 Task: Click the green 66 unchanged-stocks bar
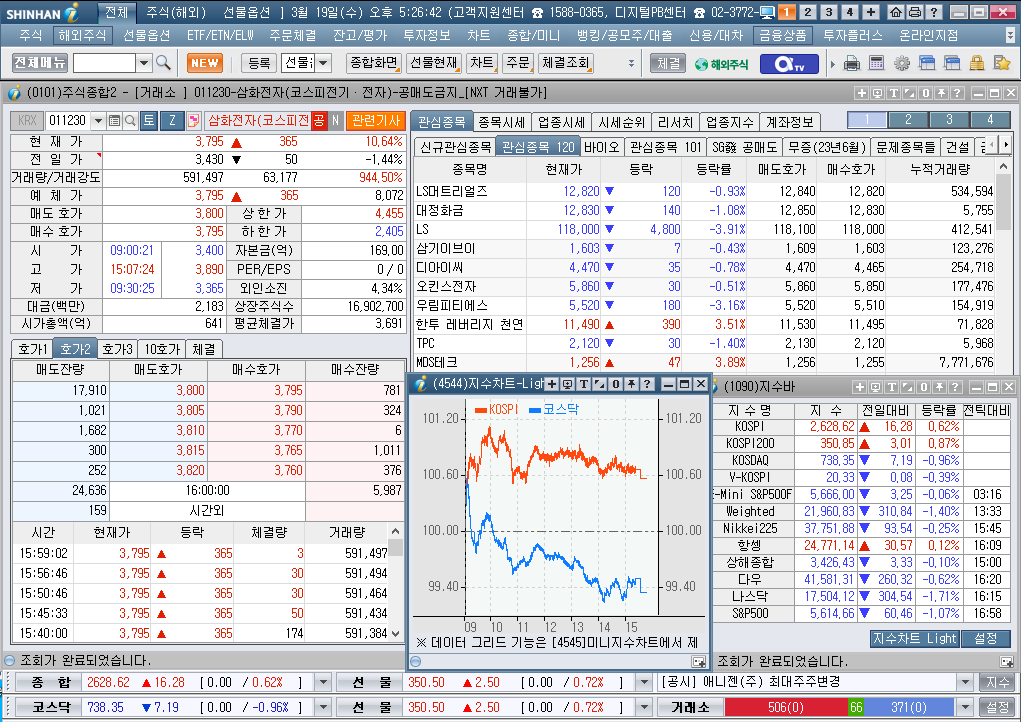pyautogui.click(x=856, y=707)
